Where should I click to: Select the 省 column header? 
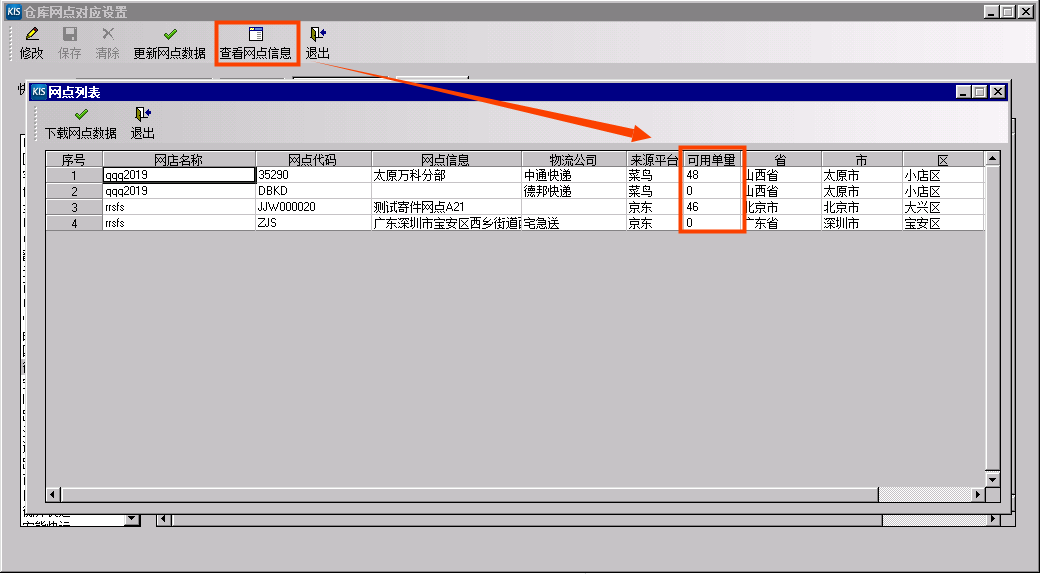point(781,160)
